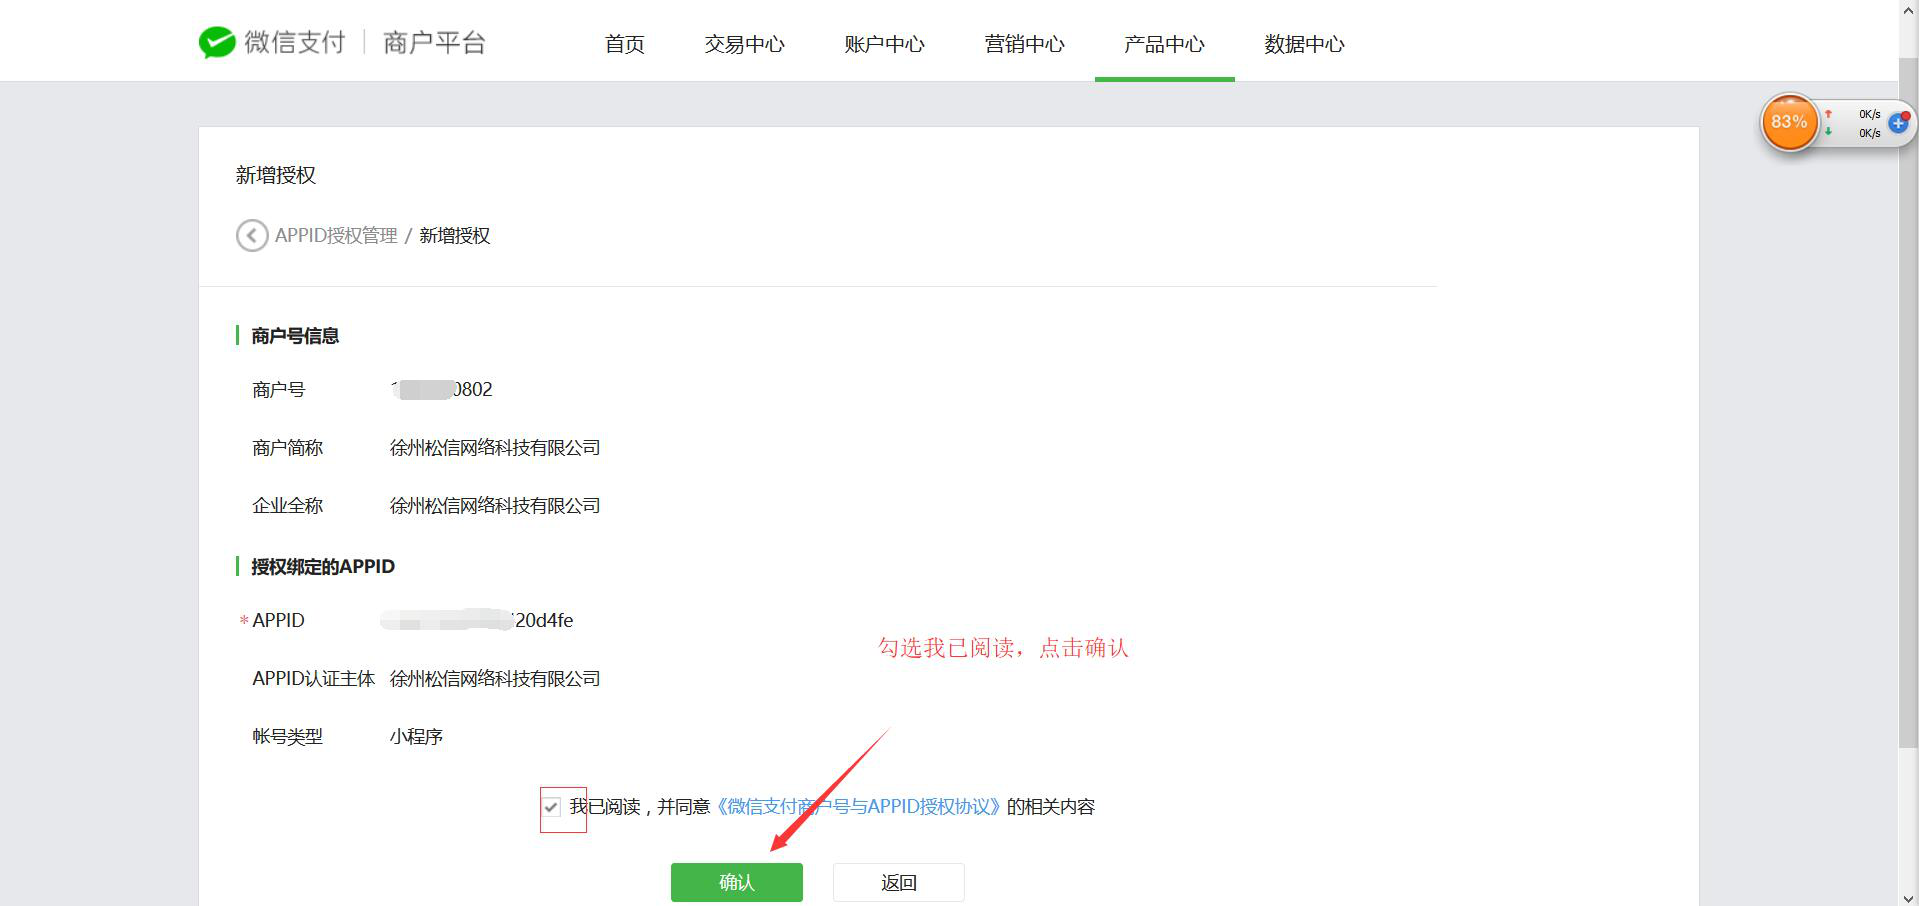Click the merchant number ending 0802

[442, 389]
